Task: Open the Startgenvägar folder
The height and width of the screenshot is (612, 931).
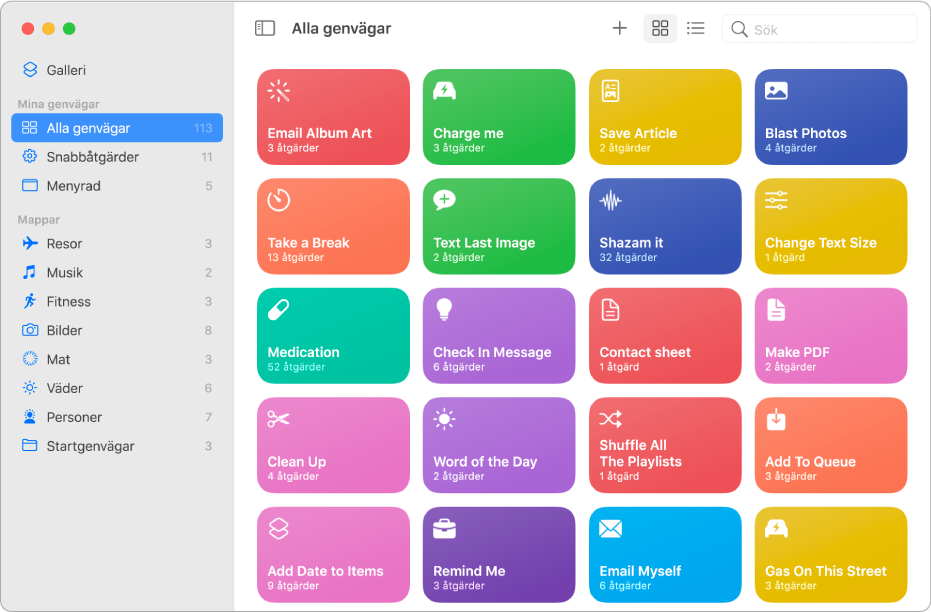Action: pyautogui.click(x=90, y=446)
